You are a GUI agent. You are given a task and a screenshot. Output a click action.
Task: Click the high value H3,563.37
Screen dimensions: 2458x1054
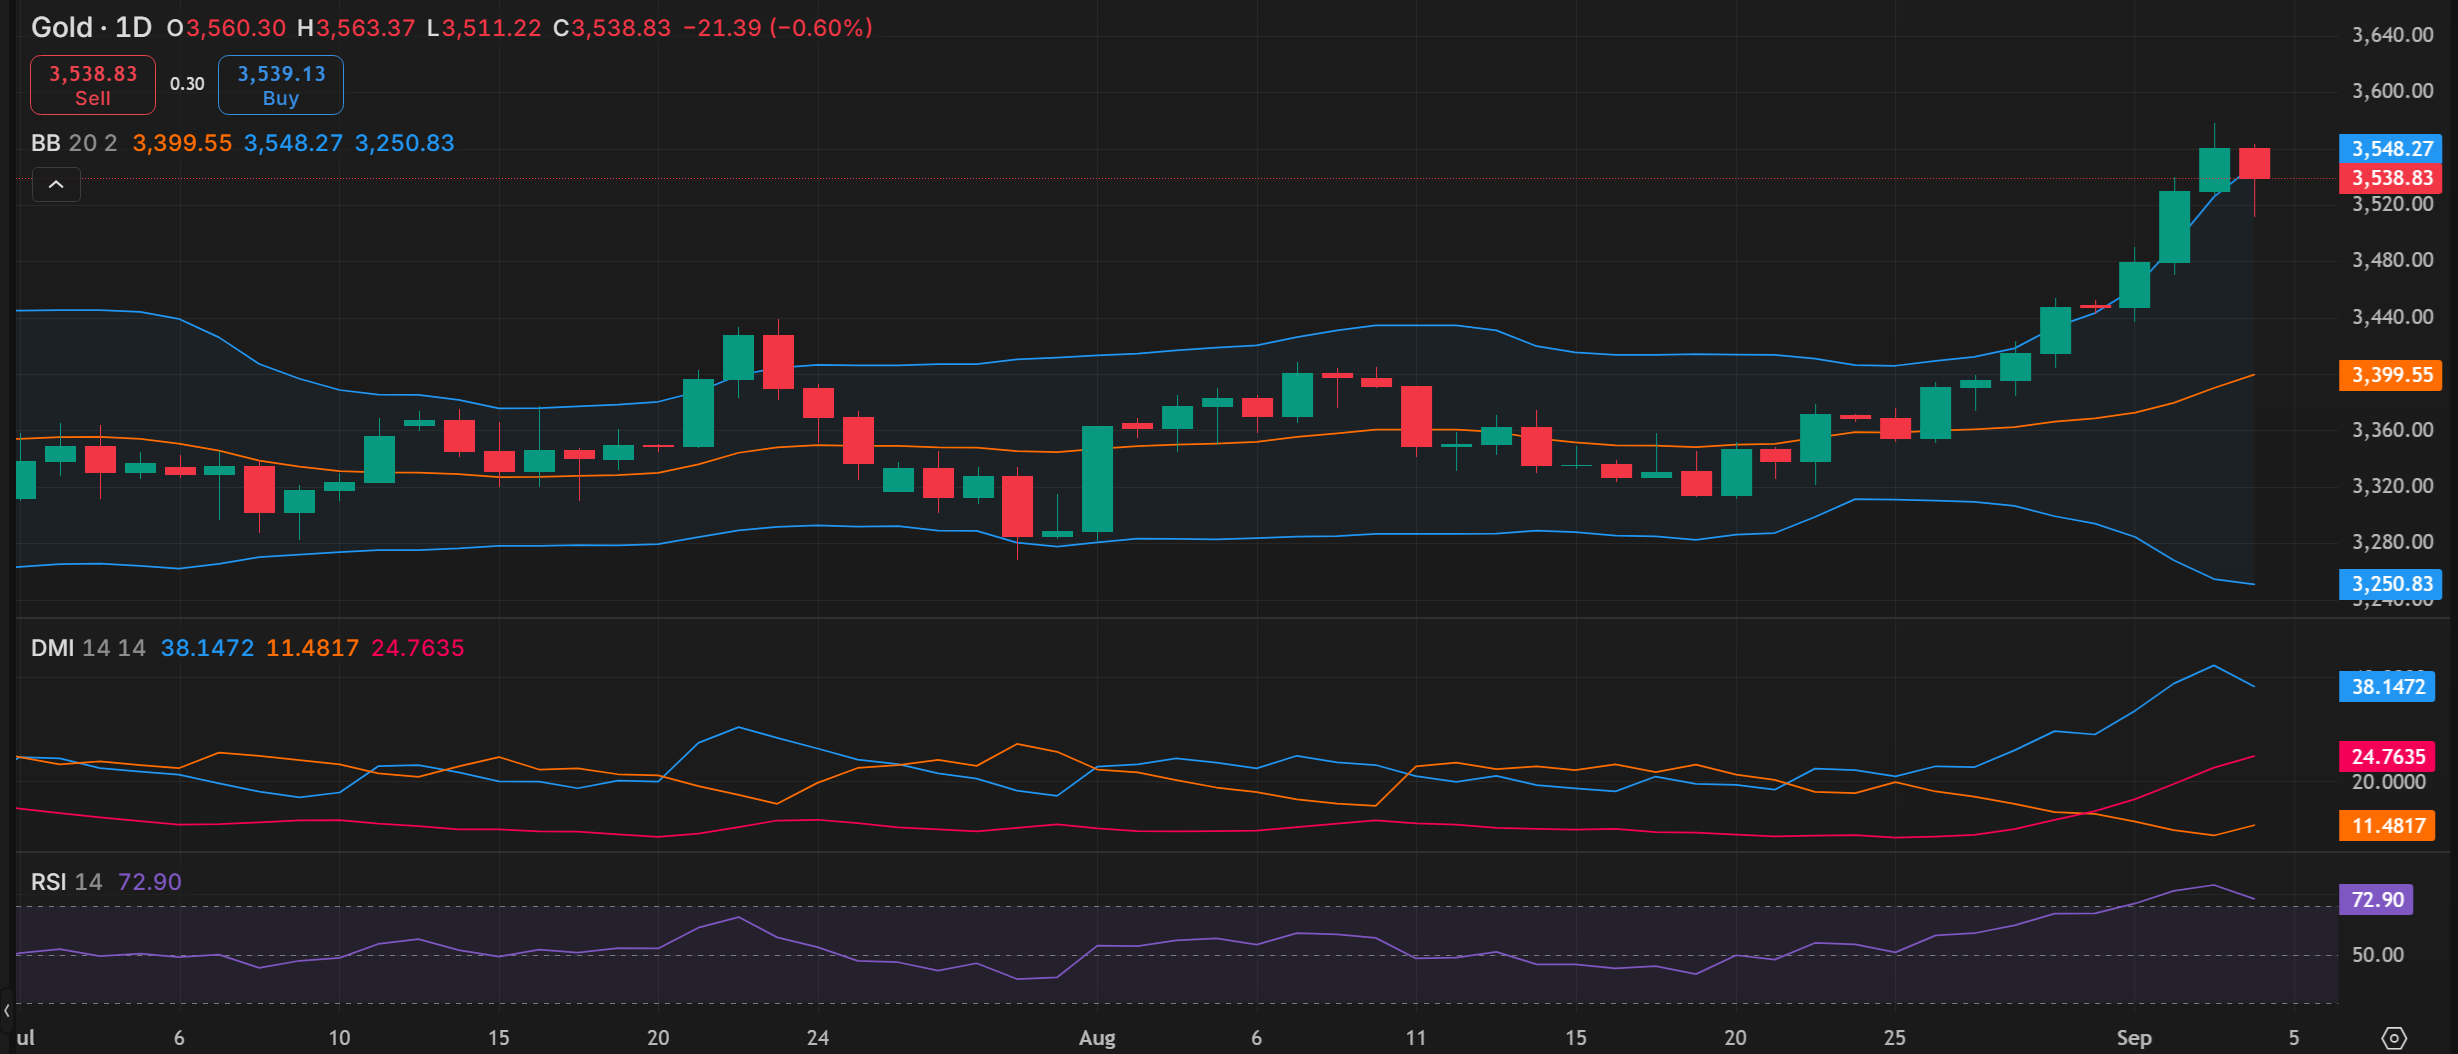[x=356, y=28]
